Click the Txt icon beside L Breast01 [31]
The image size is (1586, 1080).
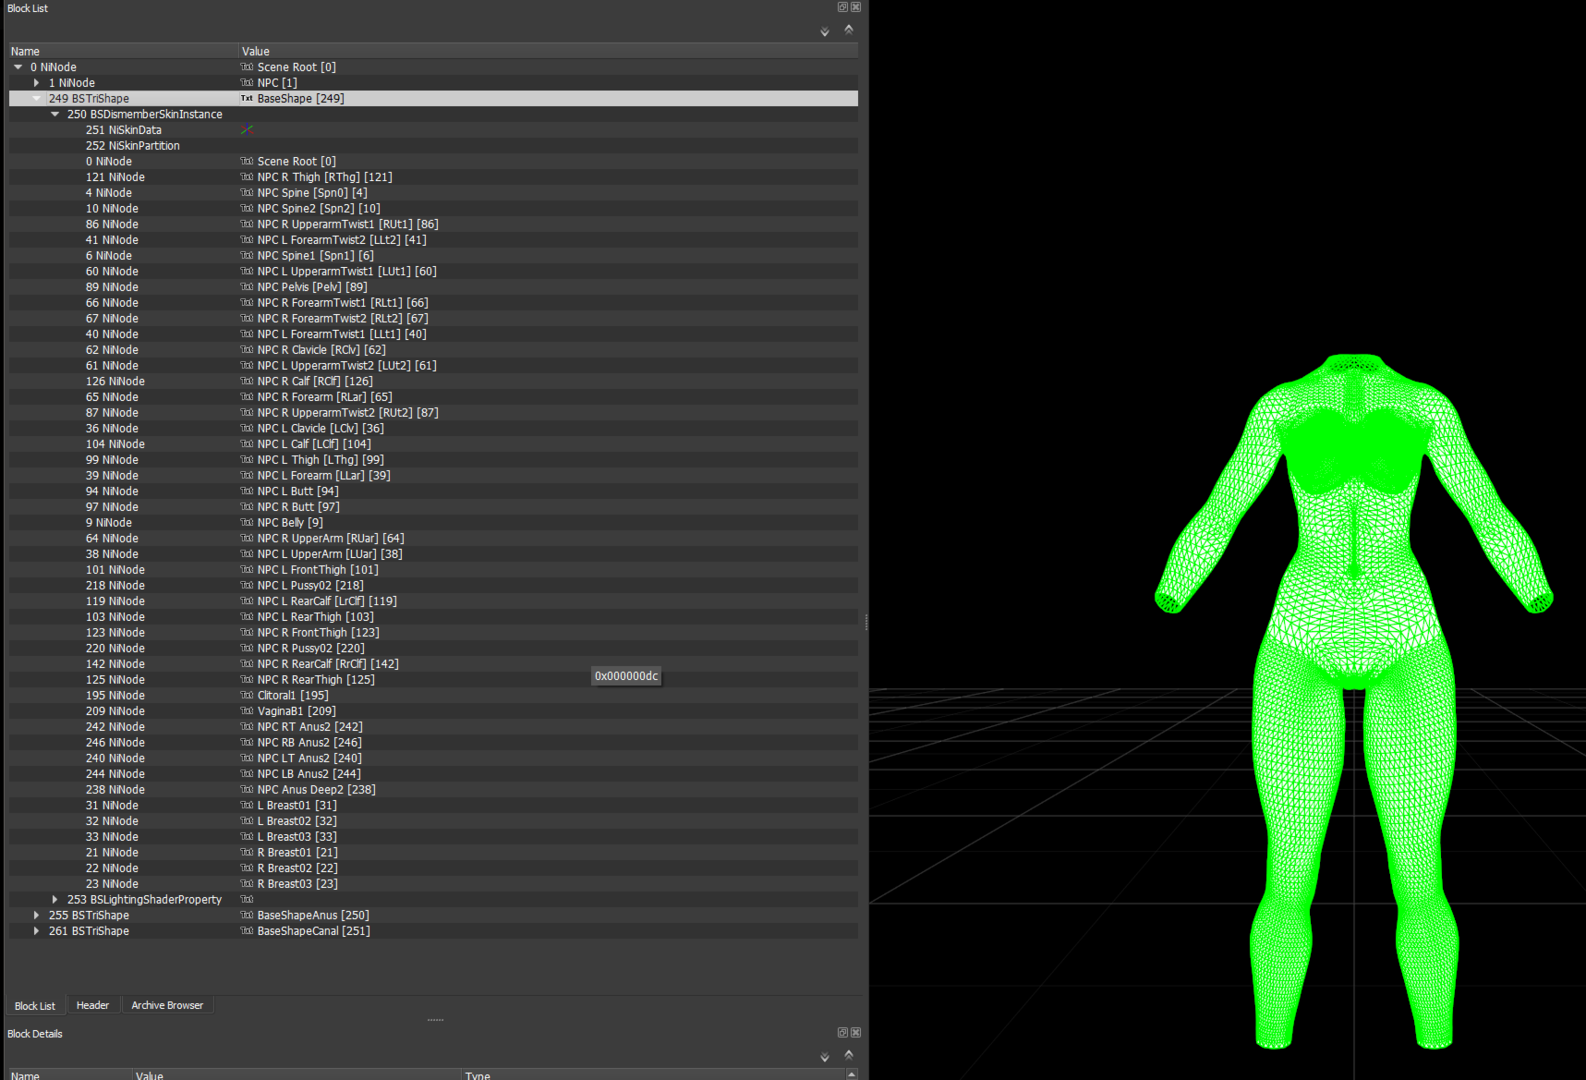tap(247, 805)
